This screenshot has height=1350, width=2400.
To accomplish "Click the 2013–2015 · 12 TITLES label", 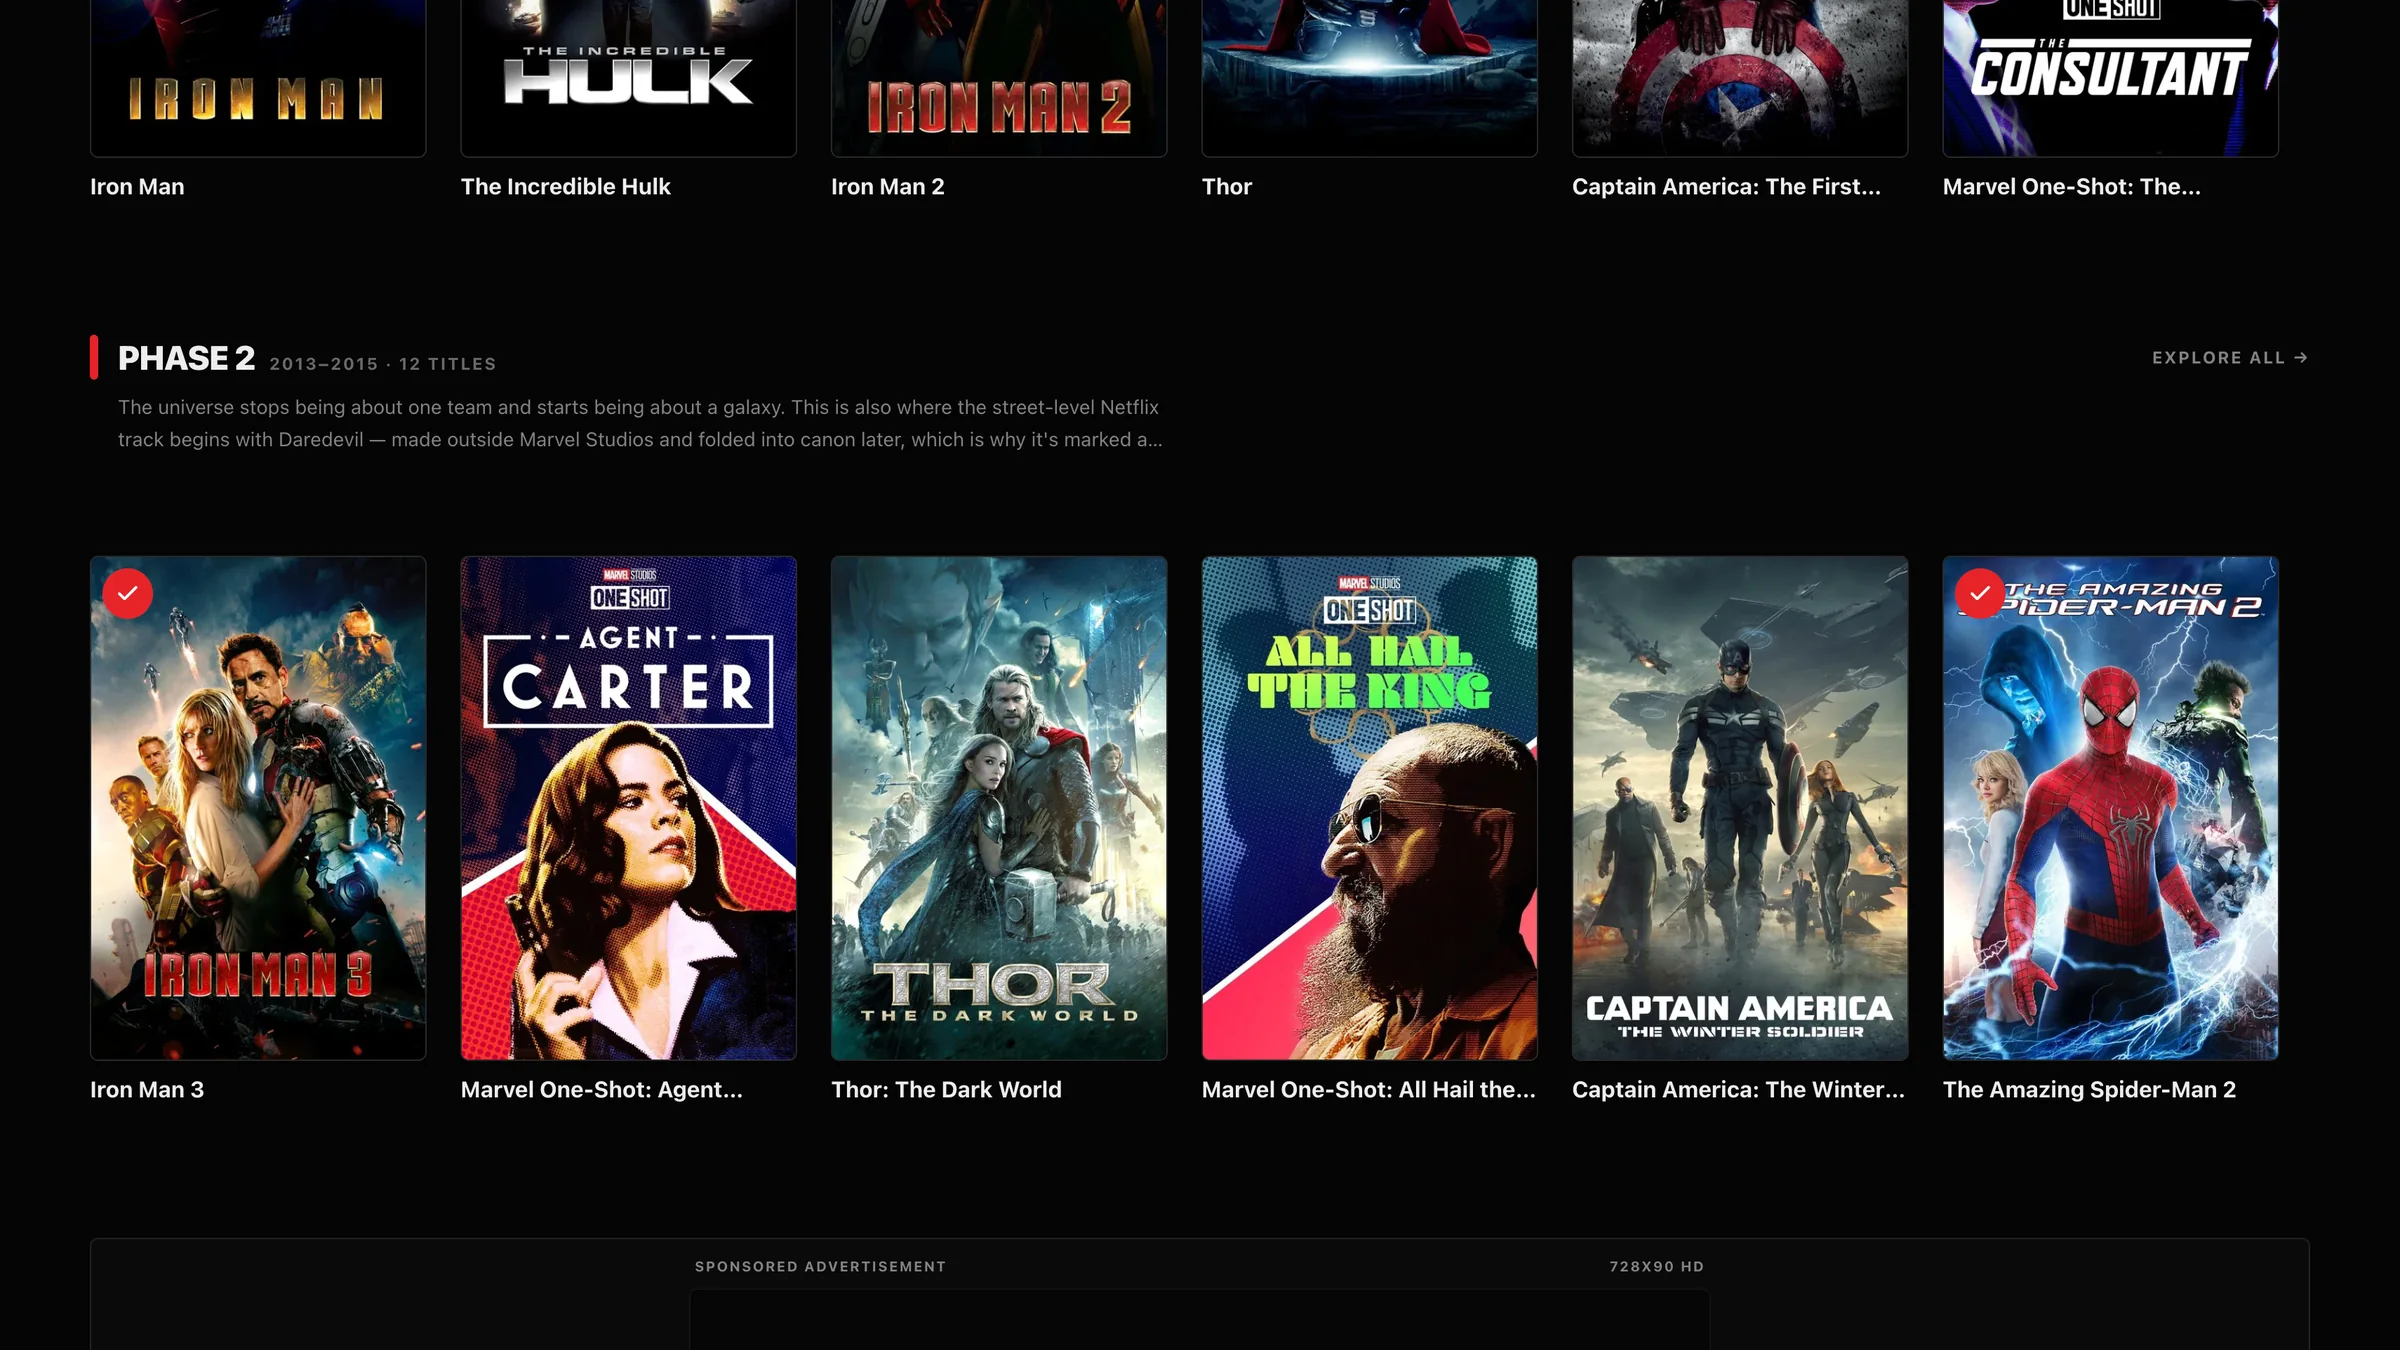I will click(x=383, y=364).
